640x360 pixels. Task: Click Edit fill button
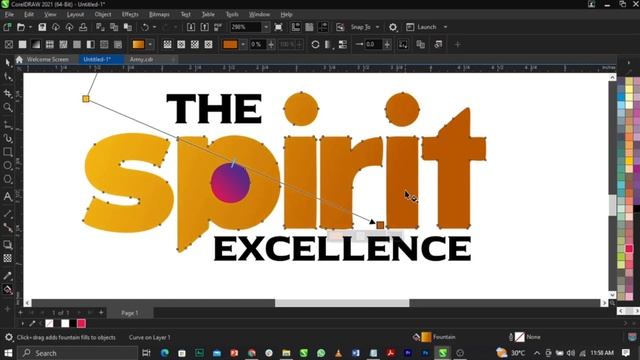[x=438, y=44]
